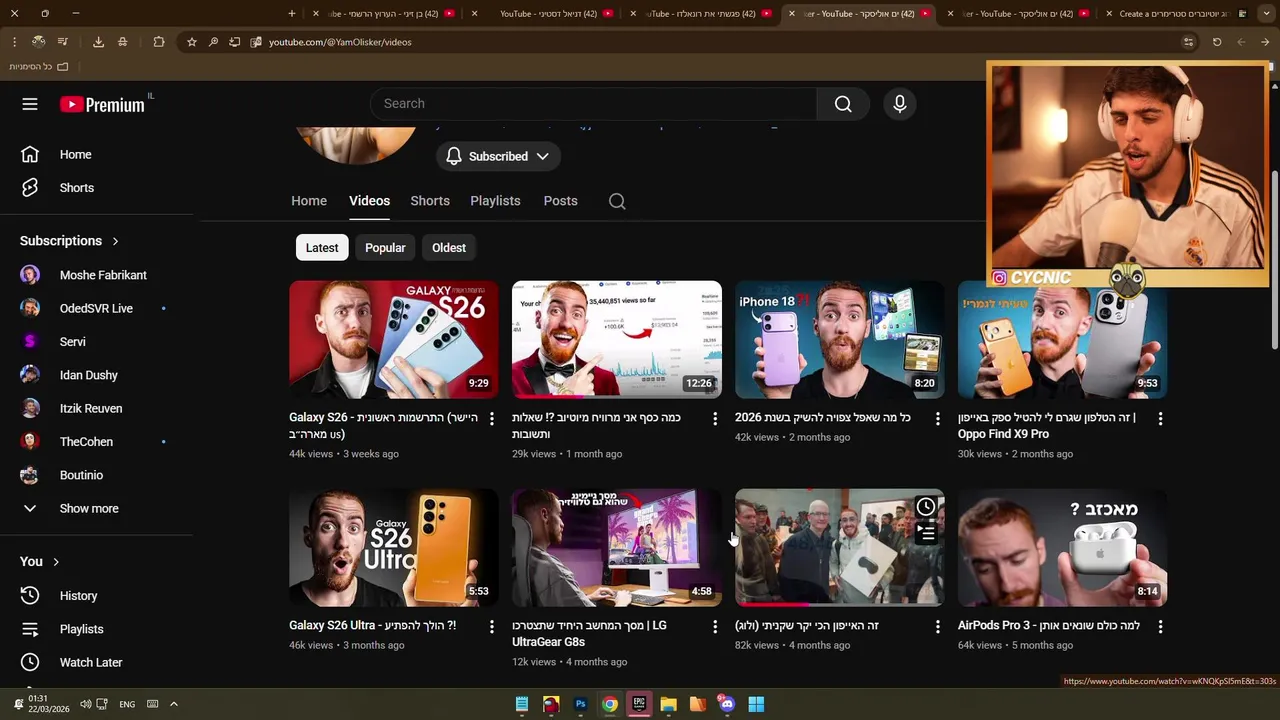The width and height of the screenshot is (1280, 720).
Task: Open Chrome extensions puzzle icon
Action: (159, 42)
